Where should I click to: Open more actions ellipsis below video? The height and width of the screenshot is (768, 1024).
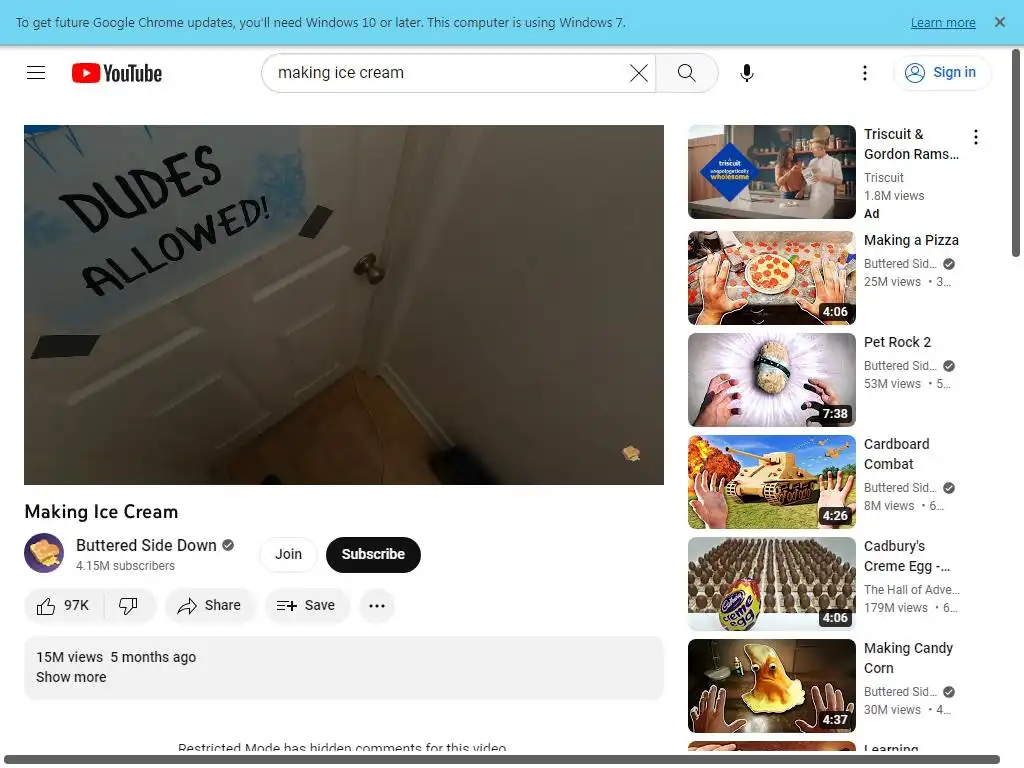(x=377, y=606)
